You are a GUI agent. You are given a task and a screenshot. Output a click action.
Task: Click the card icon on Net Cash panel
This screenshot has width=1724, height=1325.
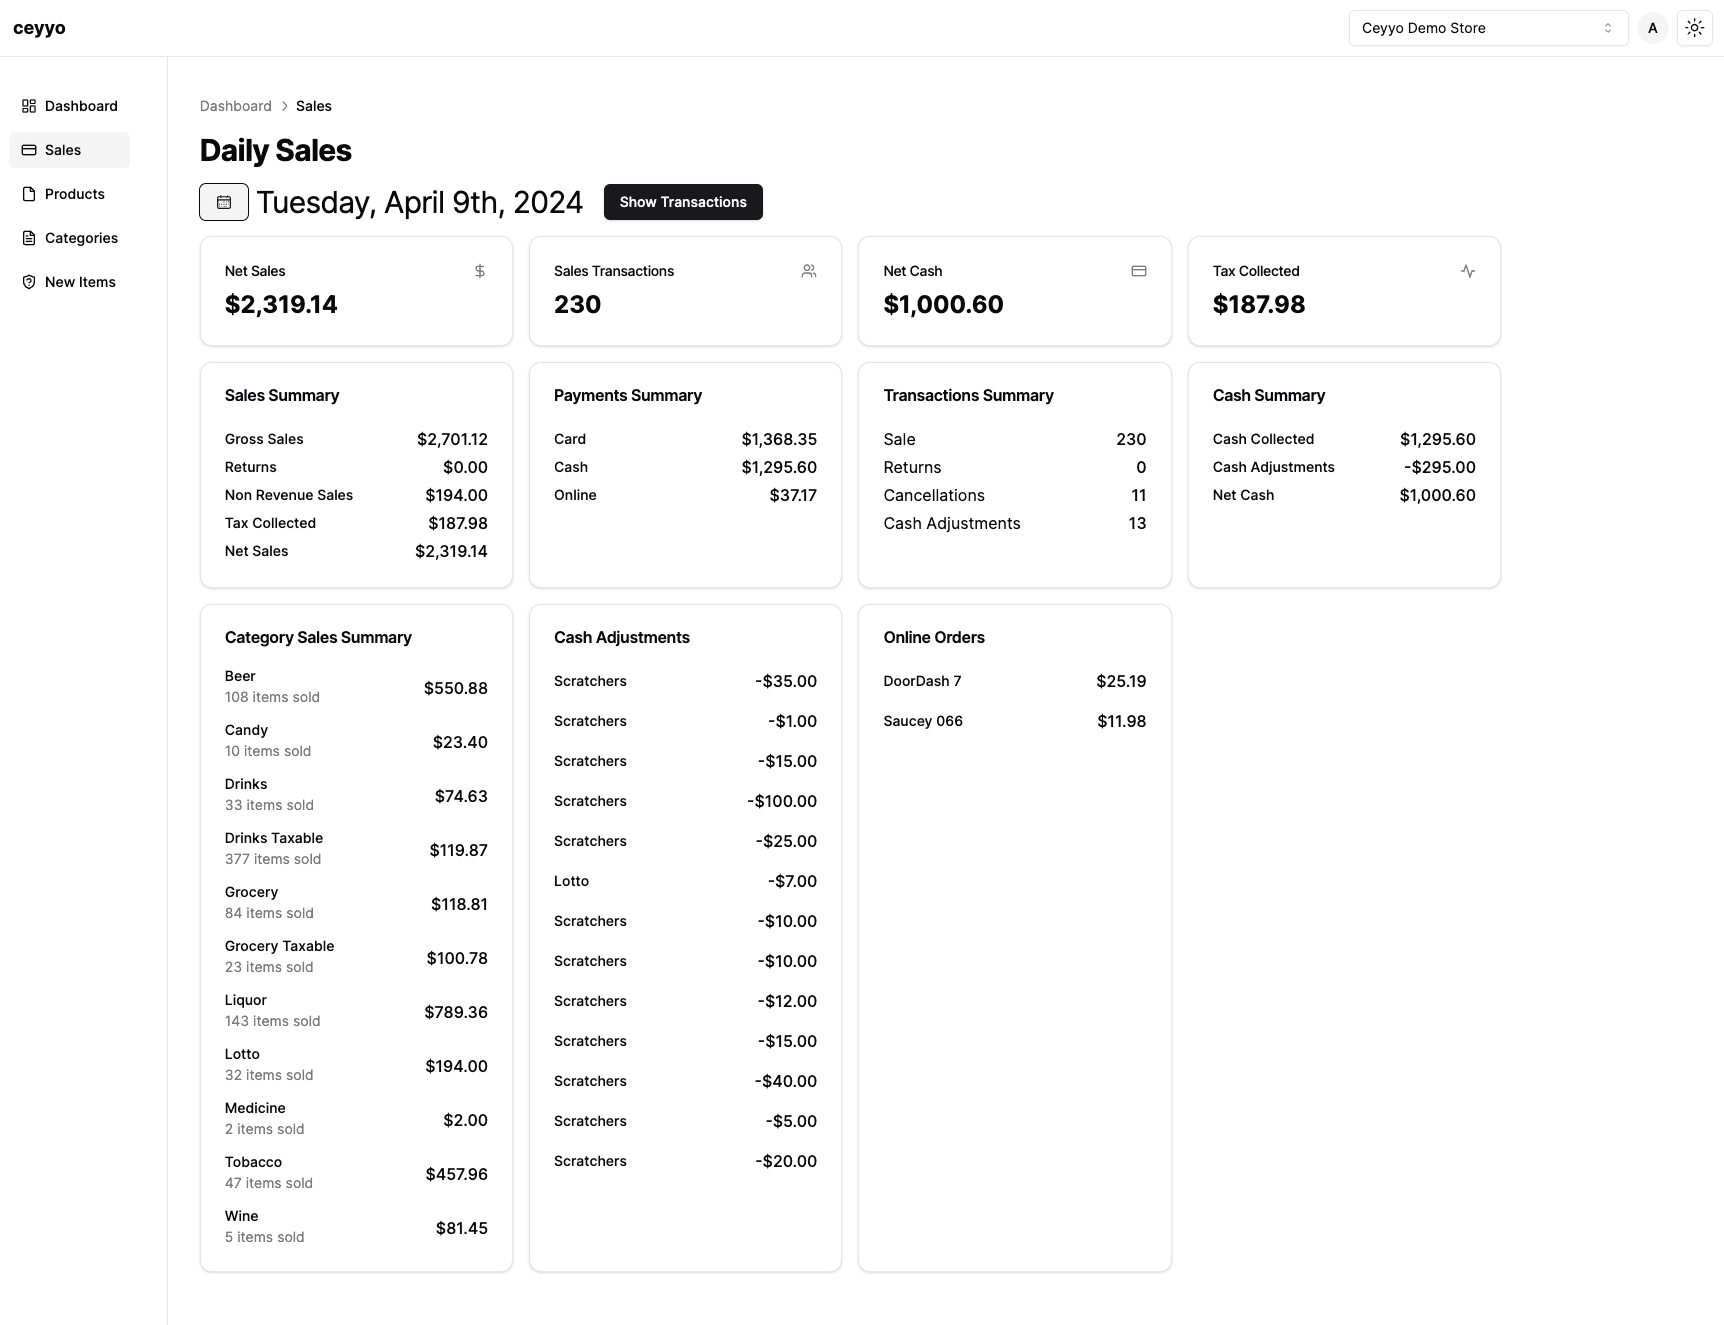click(x=1139, y=270)
